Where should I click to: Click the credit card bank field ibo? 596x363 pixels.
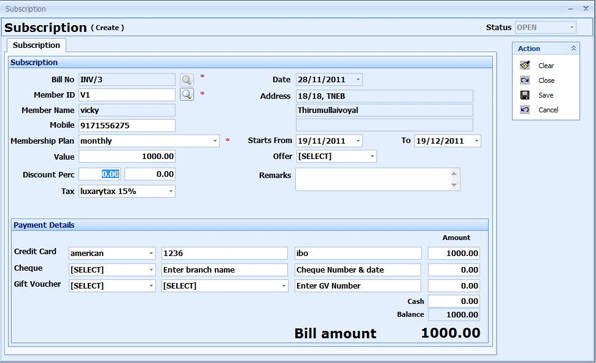[x=358, y=253]
